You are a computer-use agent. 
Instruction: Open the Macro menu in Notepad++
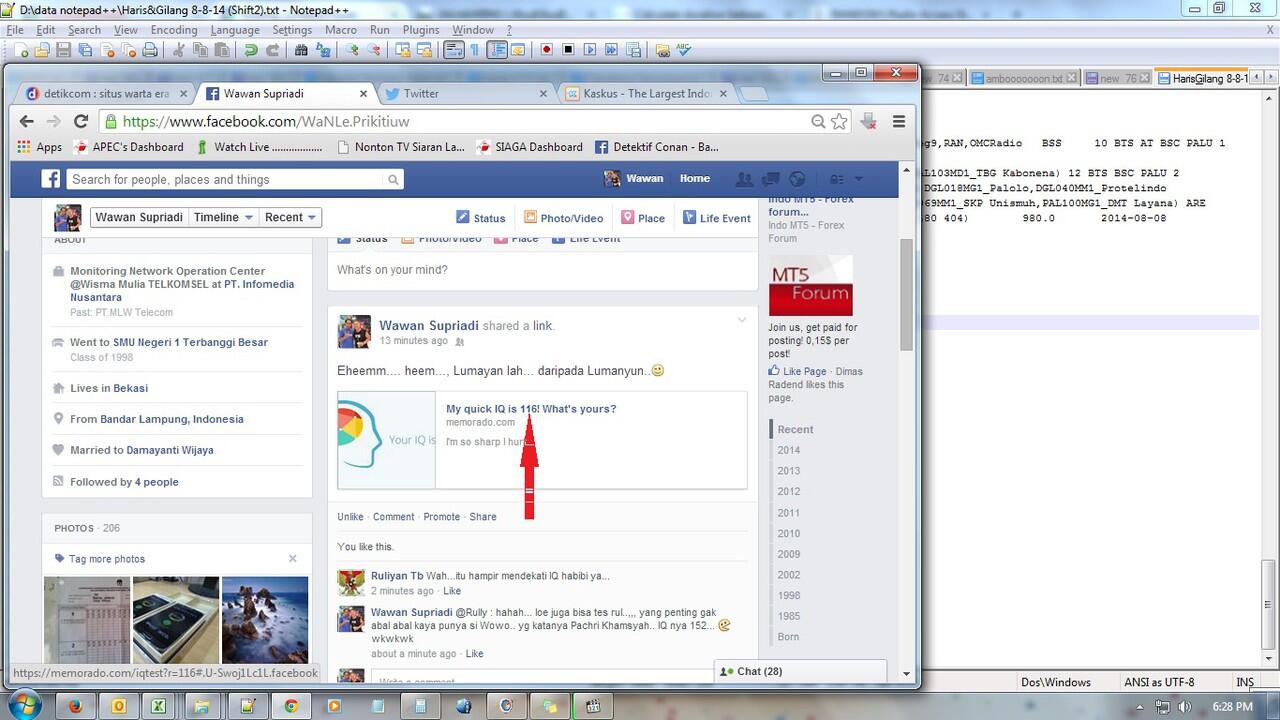pyautogui.click(x=341, y=30)
